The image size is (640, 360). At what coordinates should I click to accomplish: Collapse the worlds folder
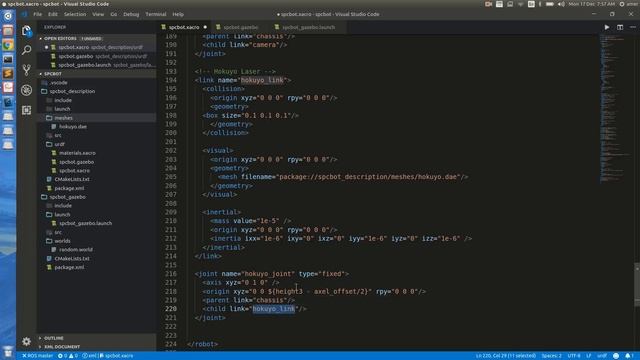point(62,241)
